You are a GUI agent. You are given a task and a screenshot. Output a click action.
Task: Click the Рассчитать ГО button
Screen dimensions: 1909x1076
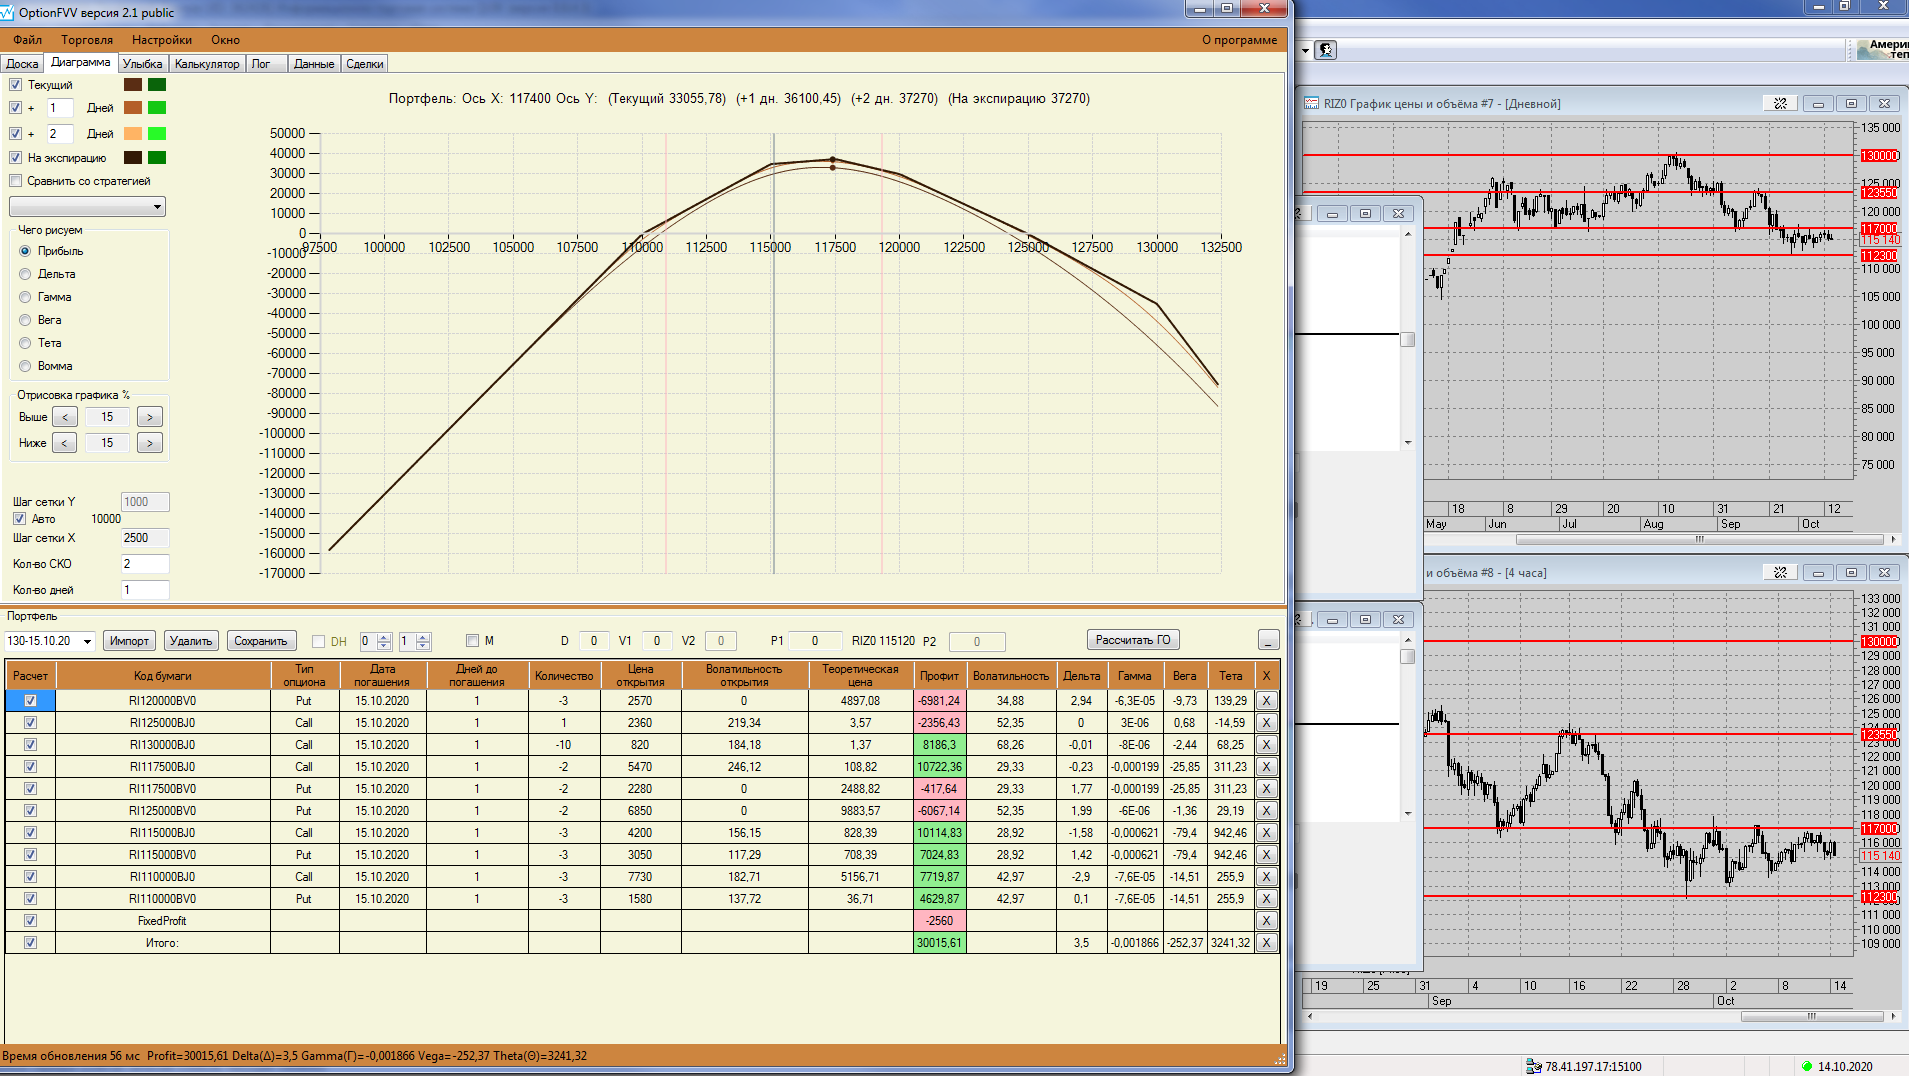pyautogui.click(x=1132, y=640)
